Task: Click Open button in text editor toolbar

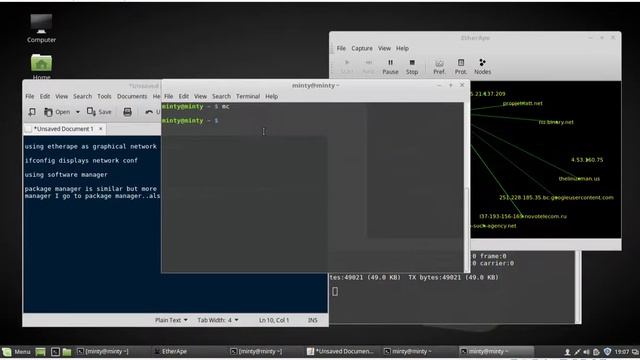Action: pos(58,112)
